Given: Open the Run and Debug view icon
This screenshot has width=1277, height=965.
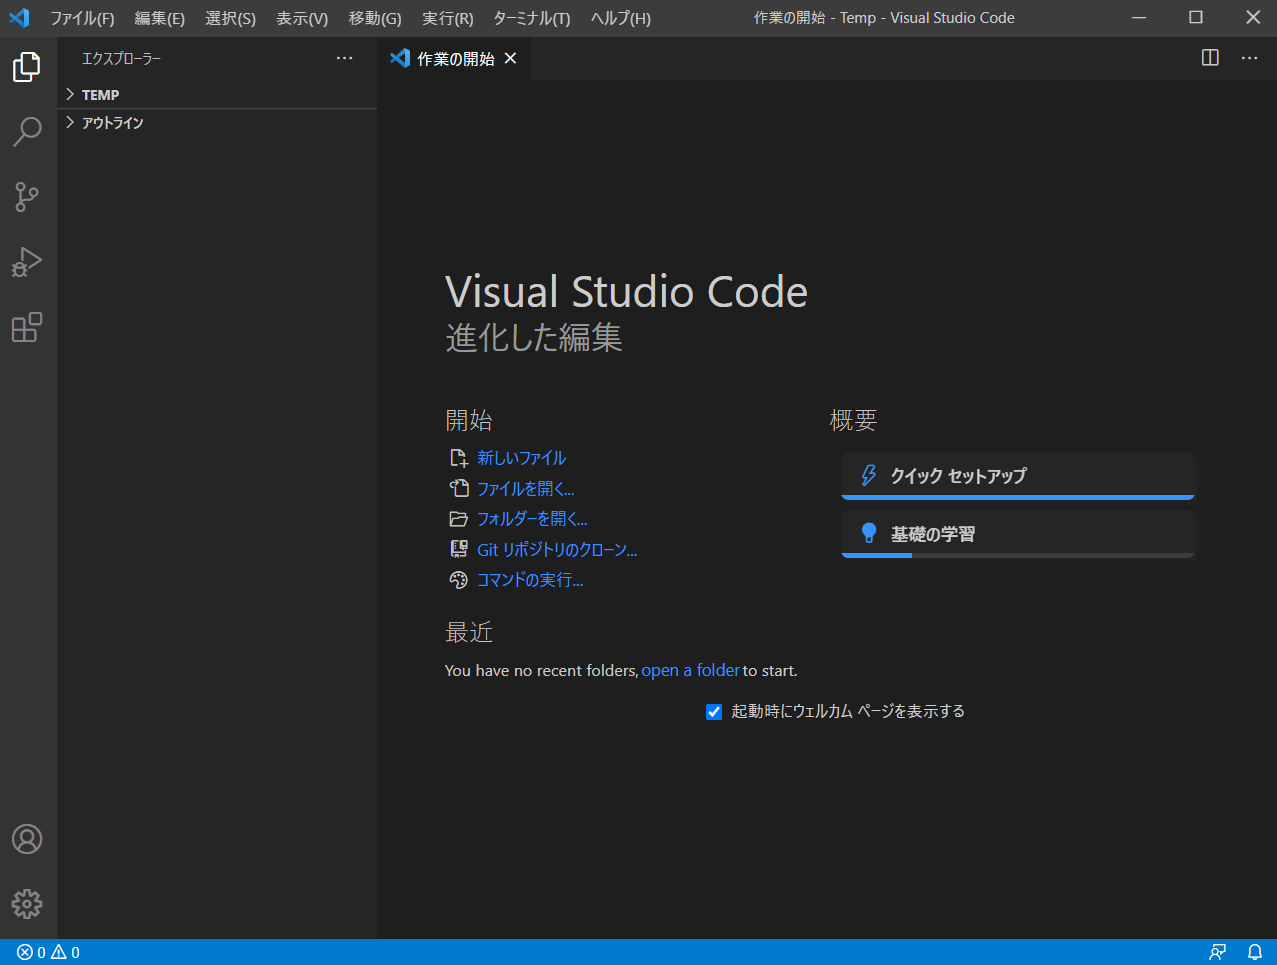Looking at the screenshot, I should tap(27, 262).
